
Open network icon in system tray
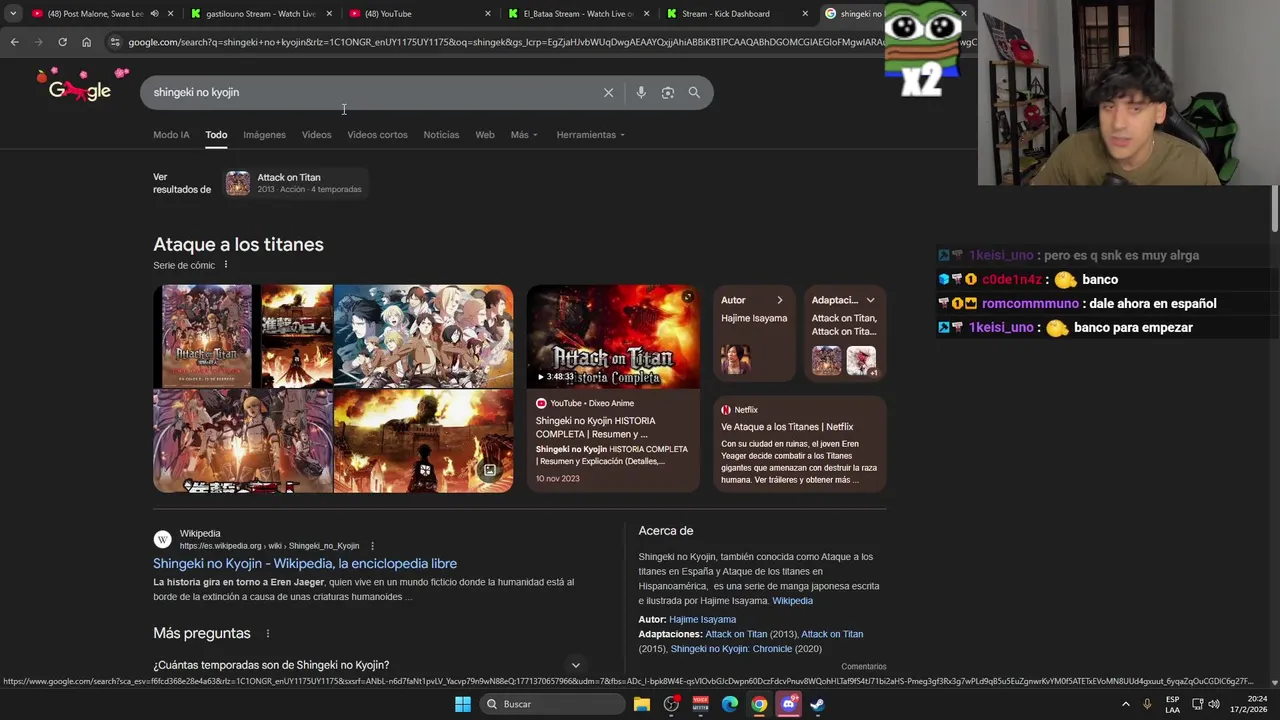coord(1197,704)
